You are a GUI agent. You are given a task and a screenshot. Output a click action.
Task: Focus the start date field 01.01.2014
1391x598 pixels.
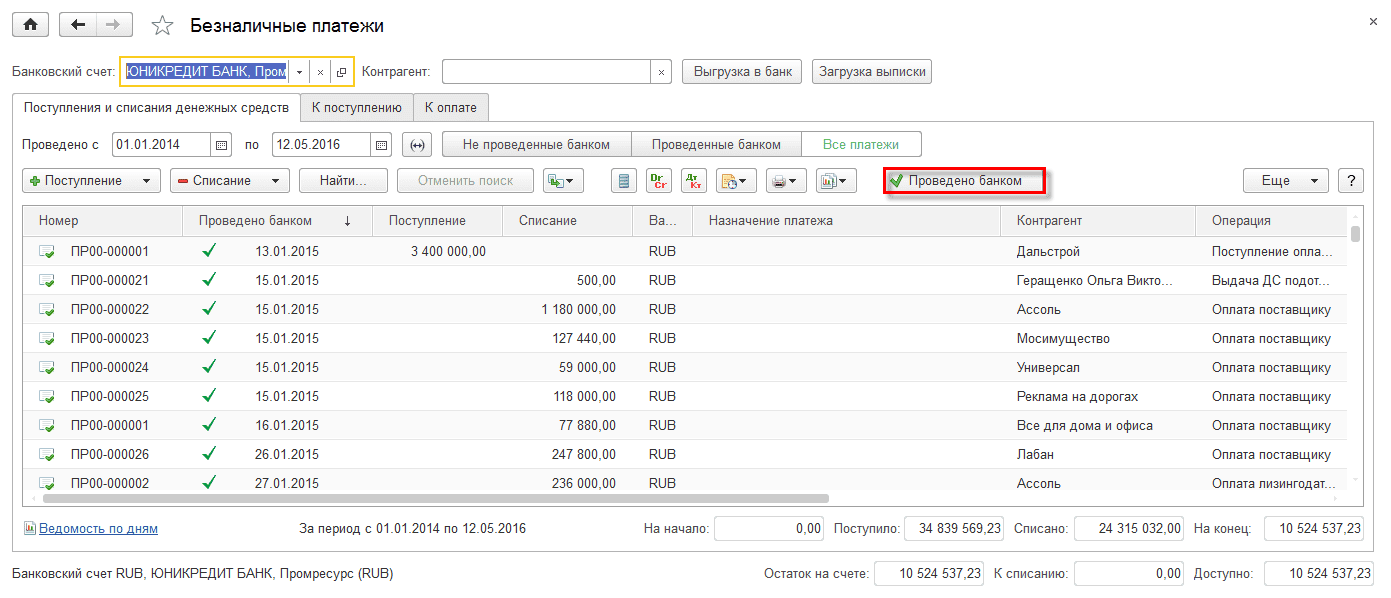[162, 145]
